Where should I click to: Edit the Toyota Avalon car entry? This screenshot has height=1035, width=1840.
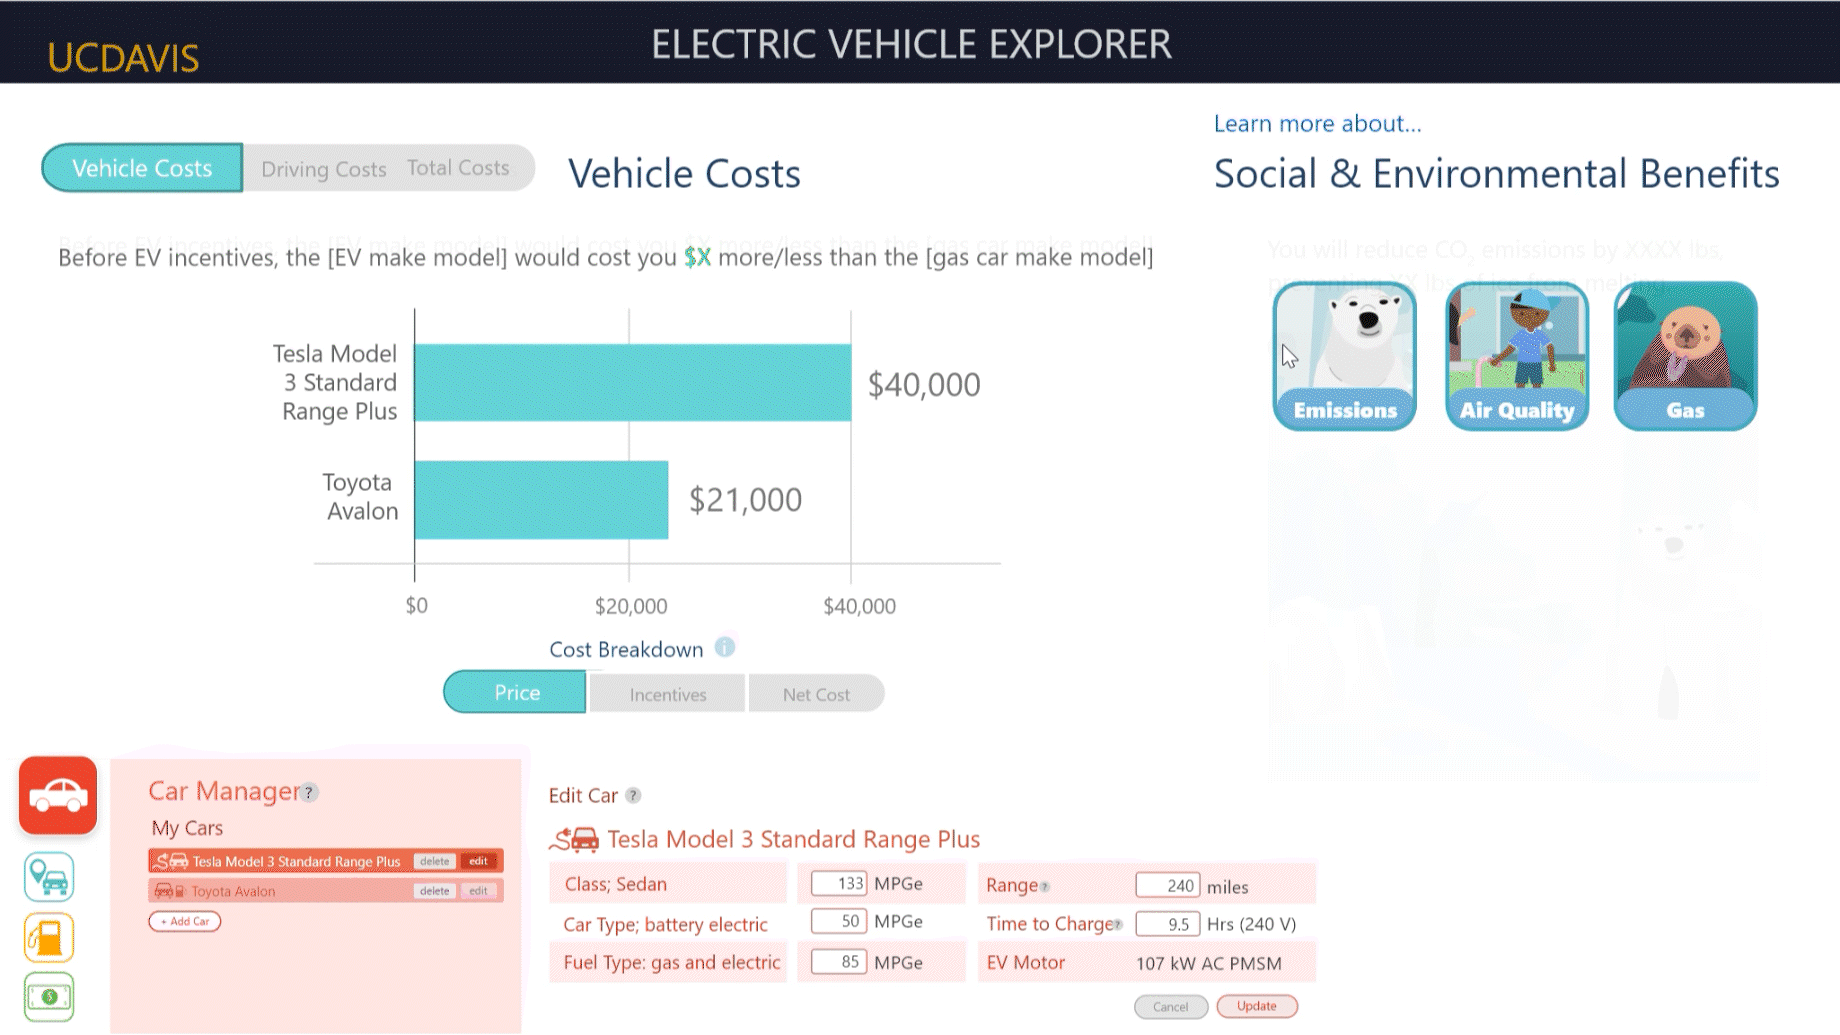click(479, 891)
